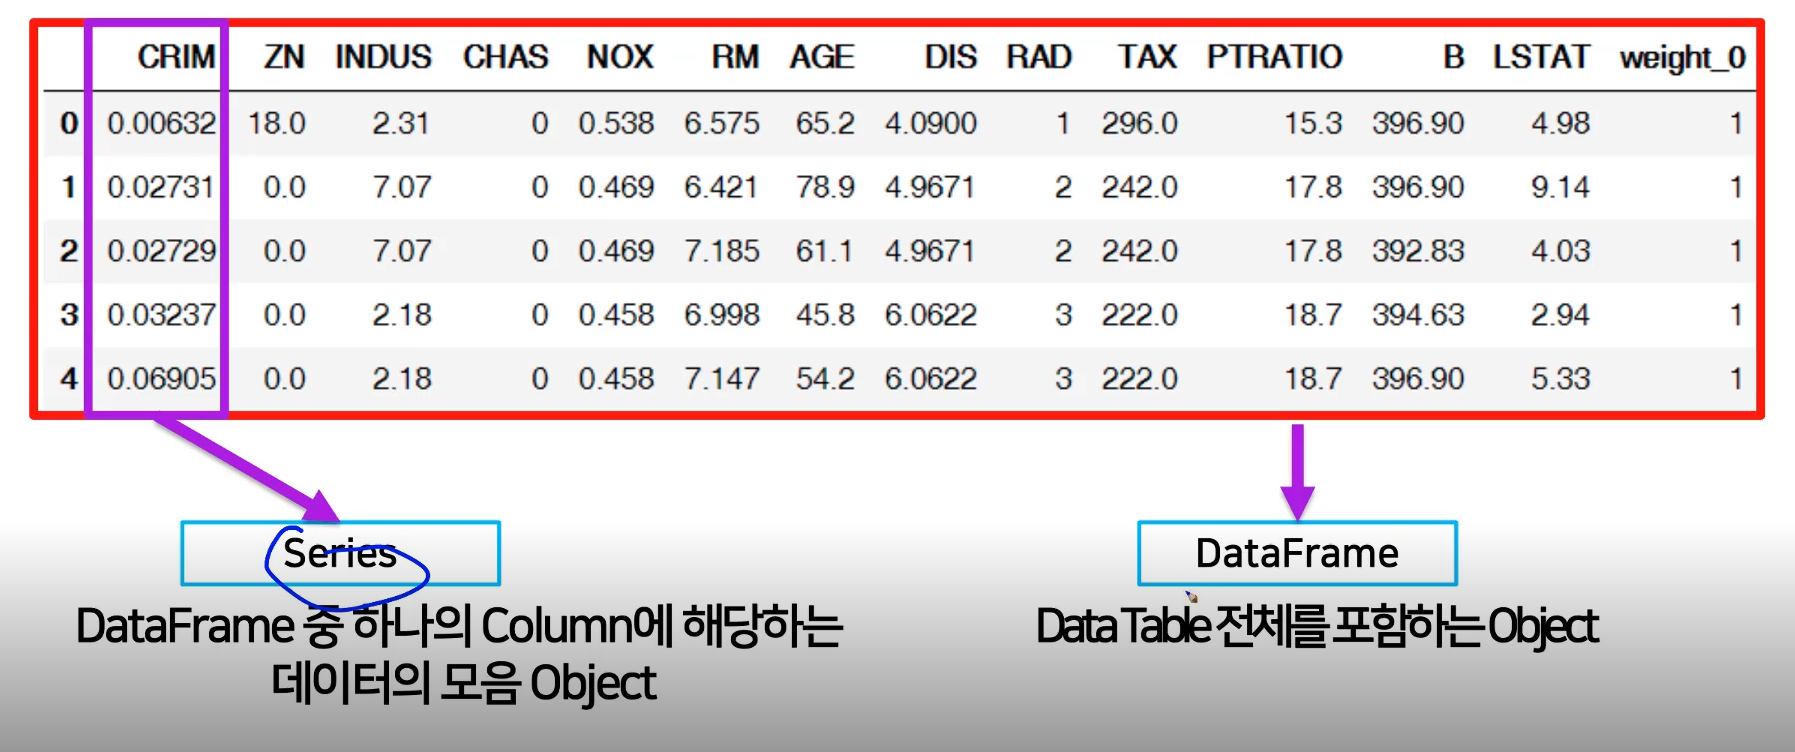Select the PTRATIO column header
This screenshot has width=1795, height=752.
tap(1274, 57)
